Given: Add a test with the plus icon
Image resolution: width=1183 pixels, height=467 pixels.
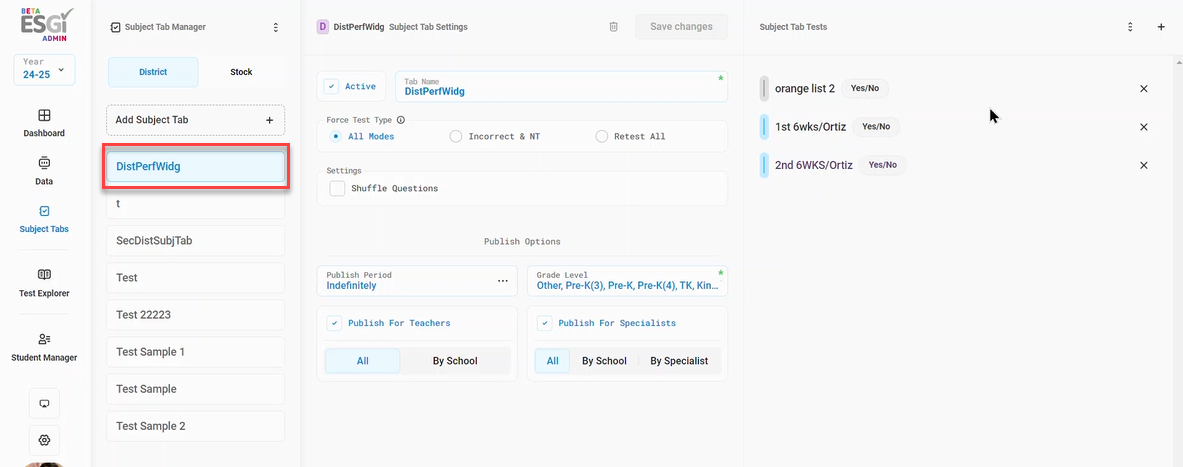Looking at the screenshot, I should (1161, 26).
